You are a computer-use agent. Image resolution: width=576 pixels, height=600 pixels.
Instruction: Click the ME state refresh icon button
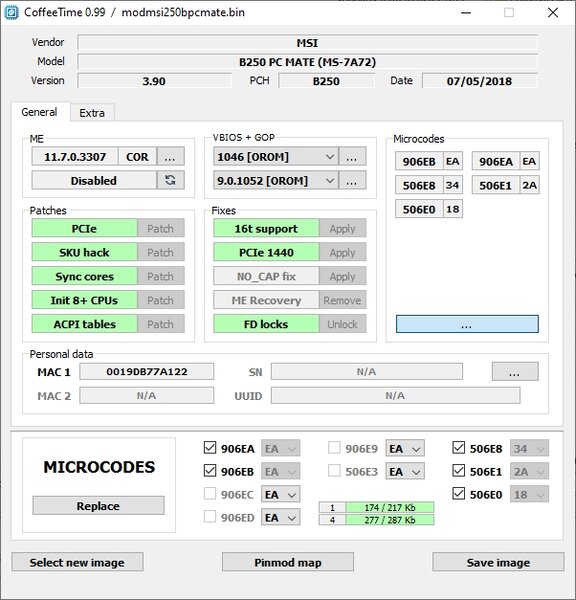(171, 180)
